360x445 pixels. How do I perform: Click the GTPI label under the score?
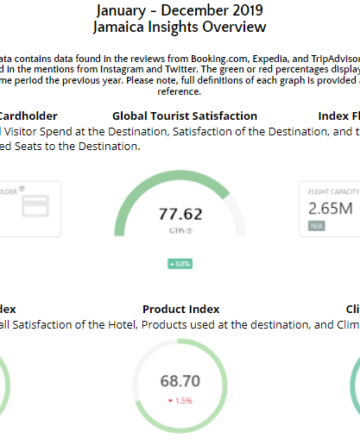pyautogui.click(x=177, y=231)
